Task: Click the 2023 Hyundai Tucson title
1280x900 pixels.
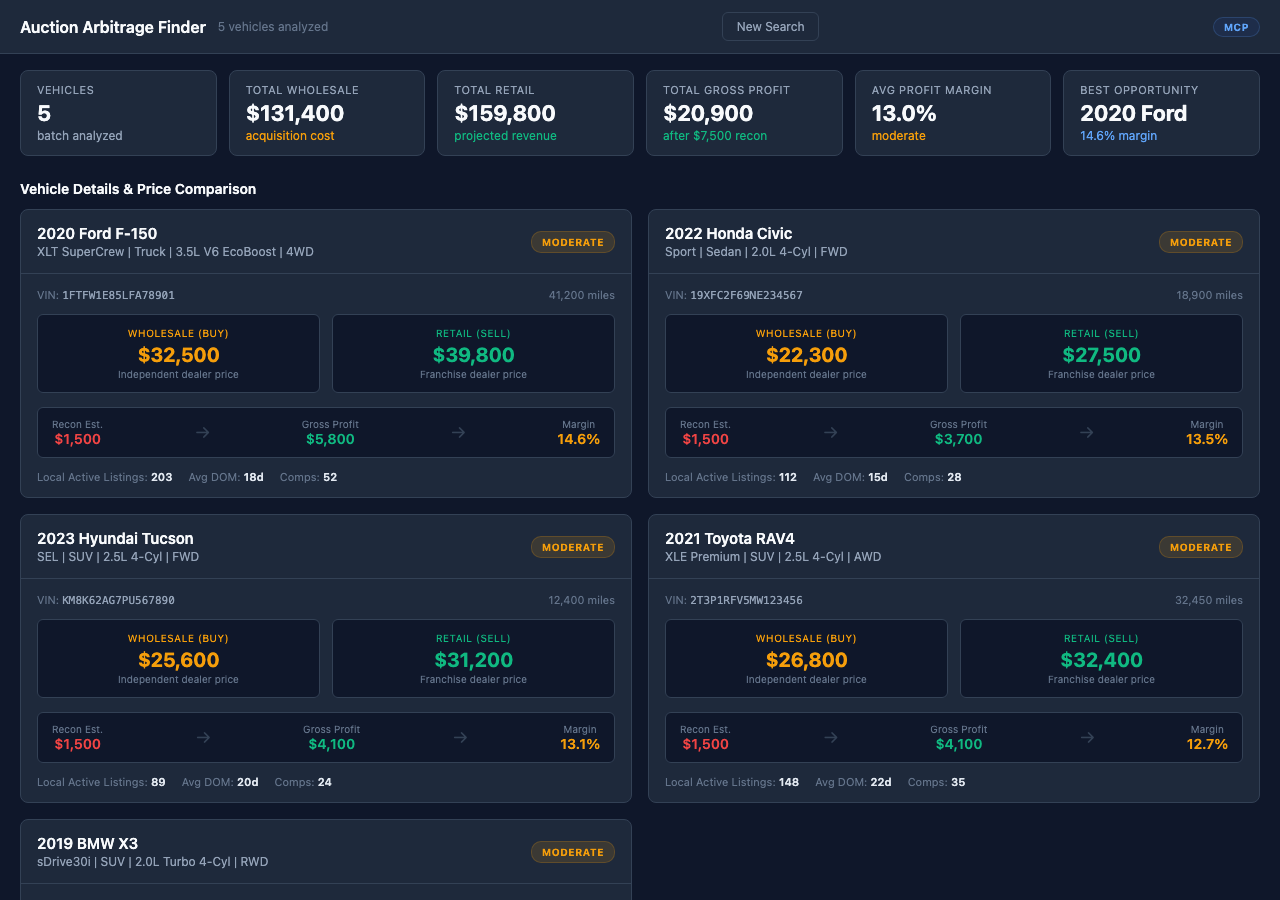Action: tap(115, 539)
